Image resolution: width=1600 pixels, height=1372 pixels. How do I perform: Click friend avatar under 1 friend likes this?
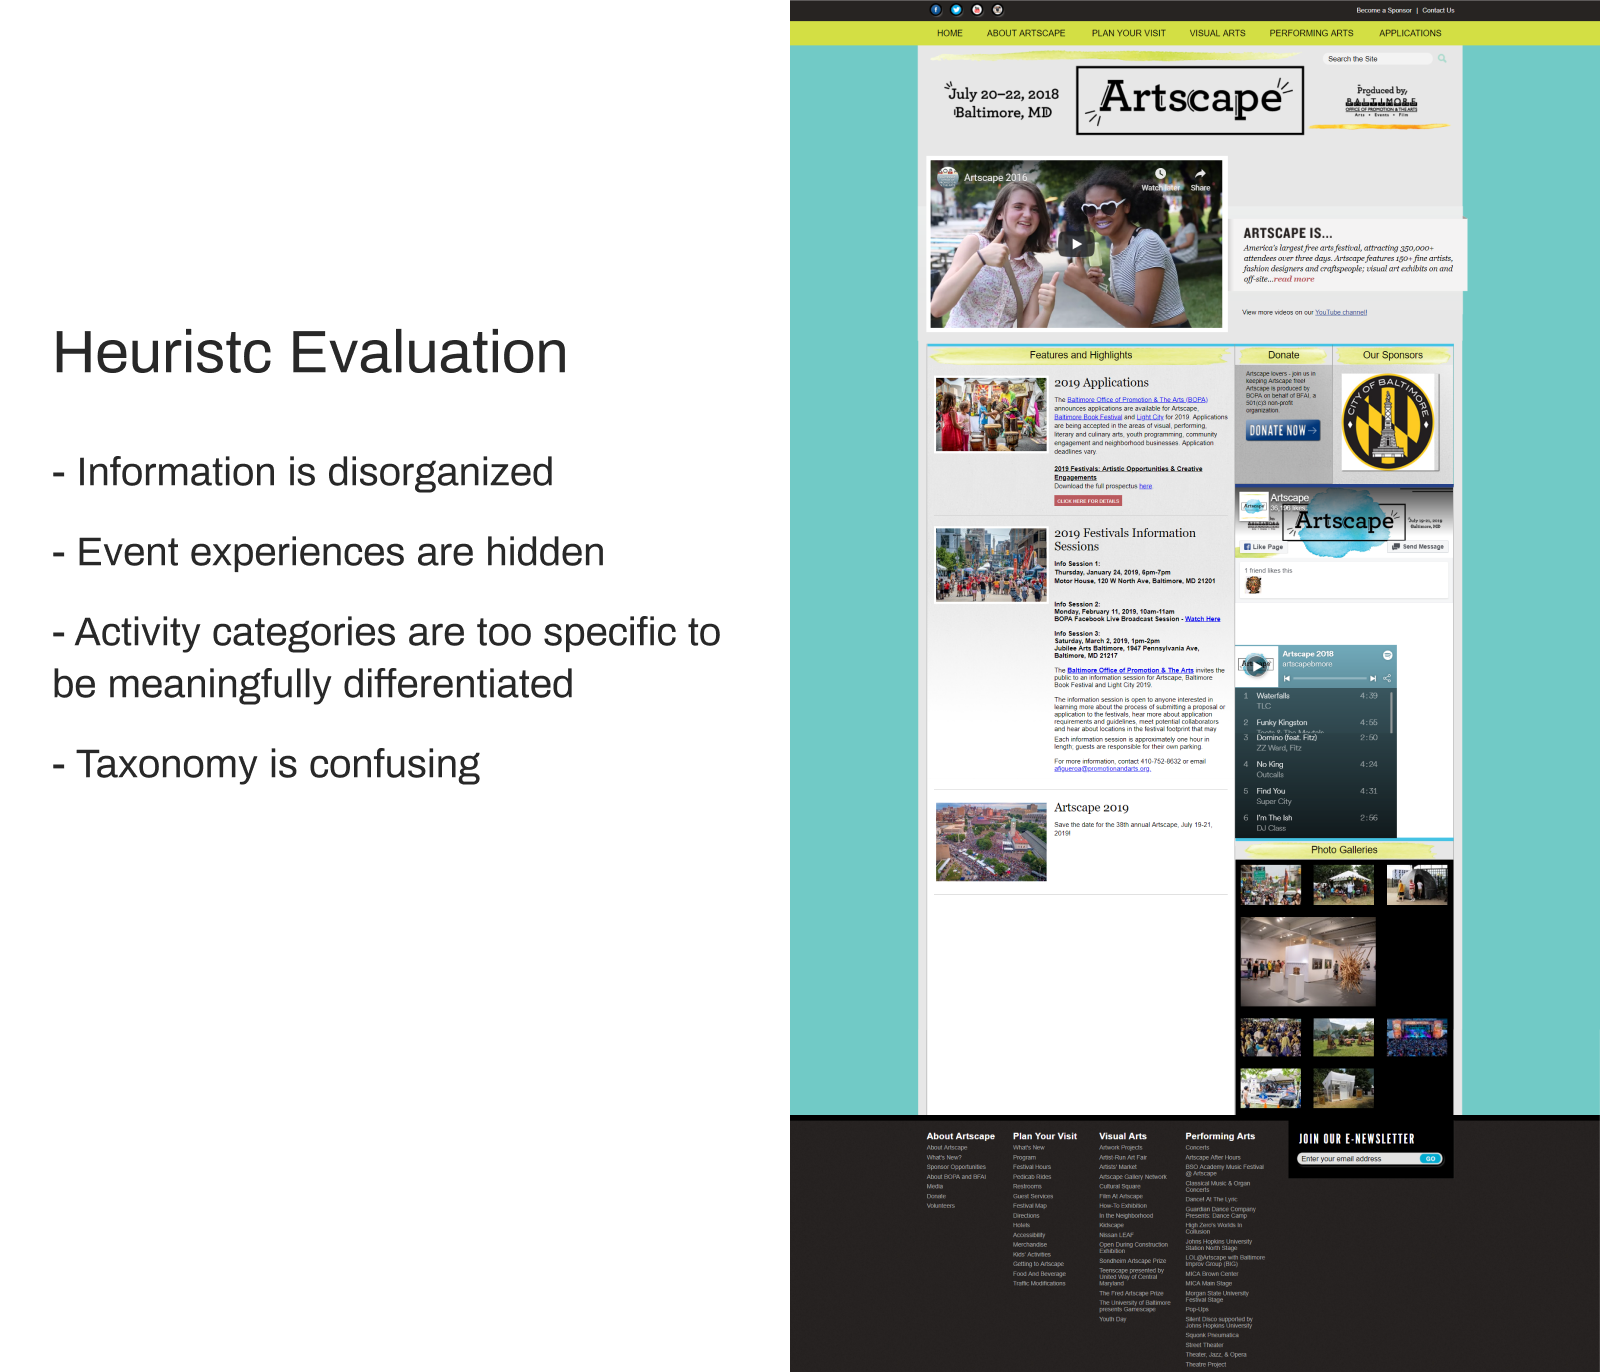pos(1253,585)
